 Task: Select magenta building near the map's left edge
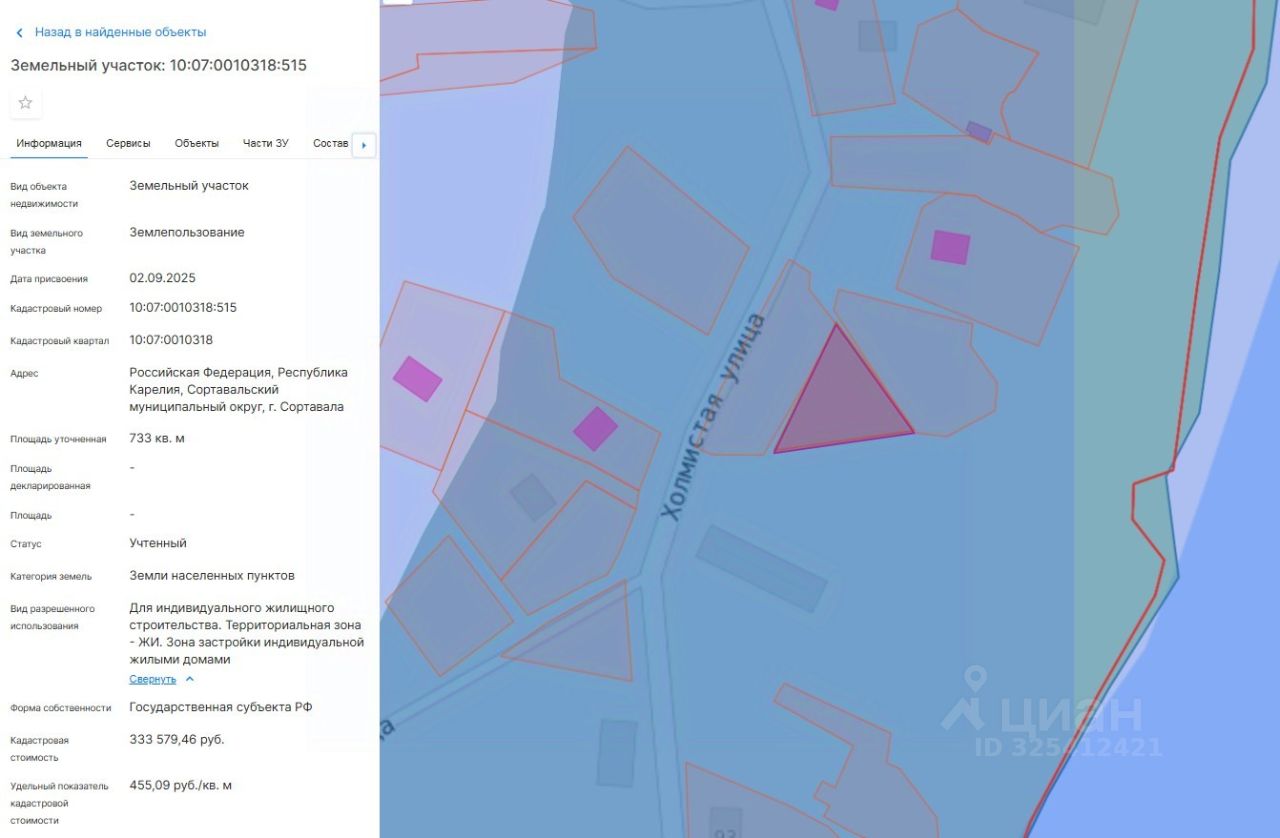pos(417,378)
